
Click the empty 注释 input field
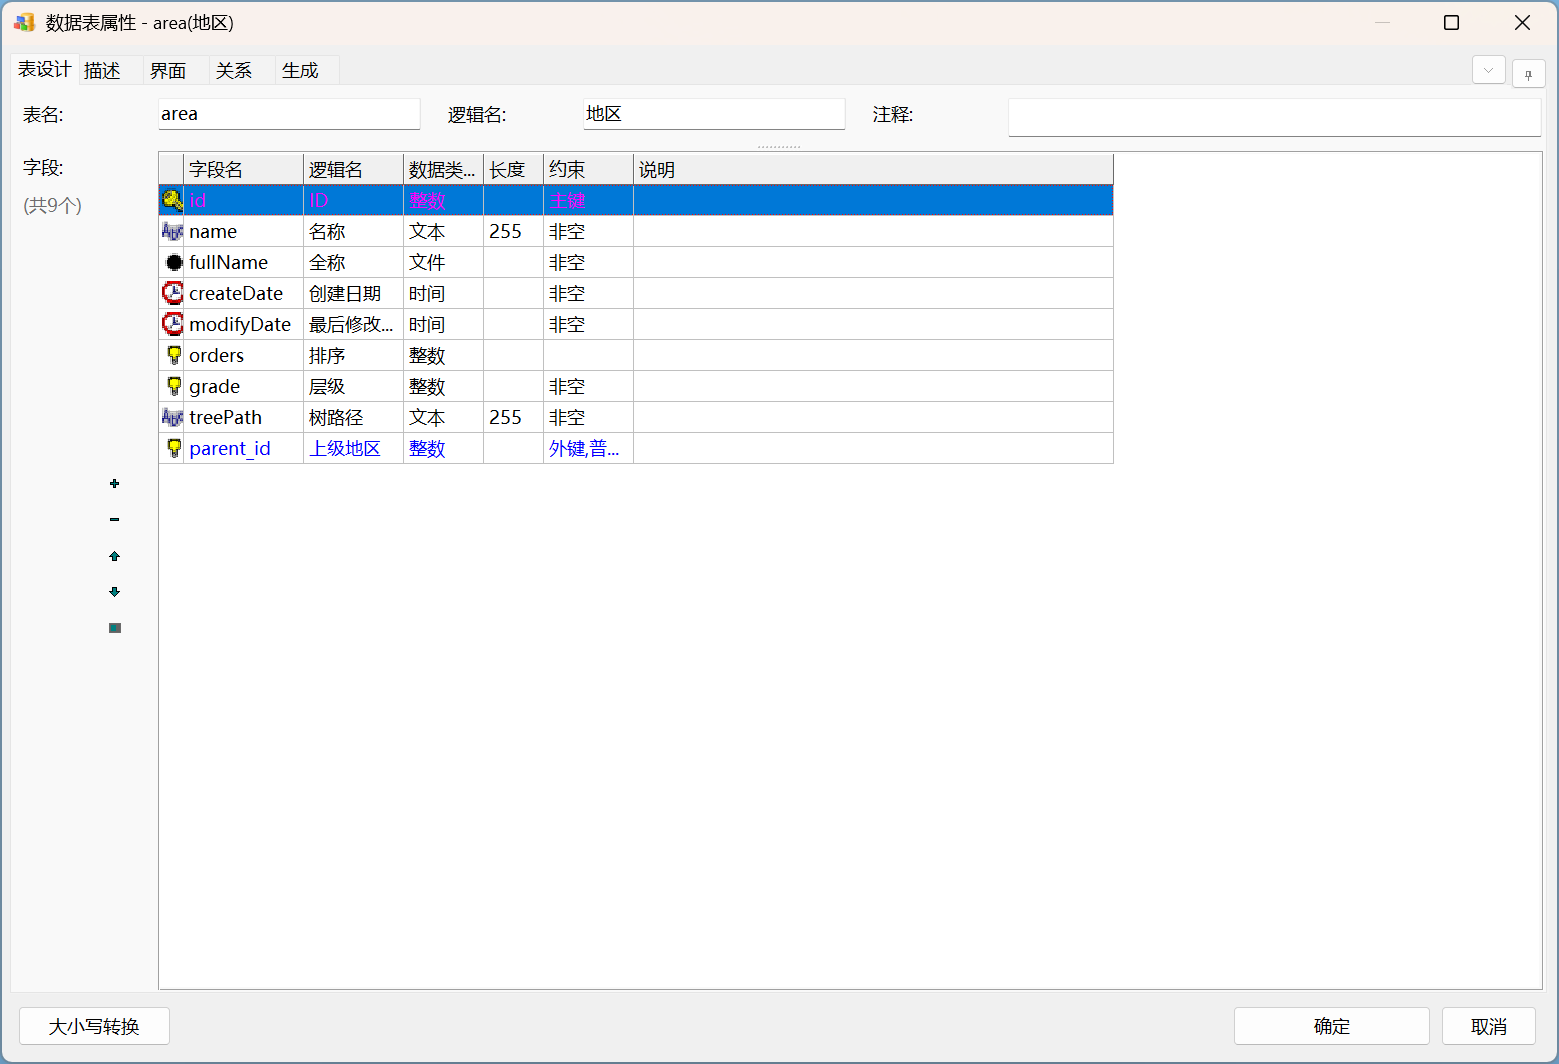tap(1274, 117)
